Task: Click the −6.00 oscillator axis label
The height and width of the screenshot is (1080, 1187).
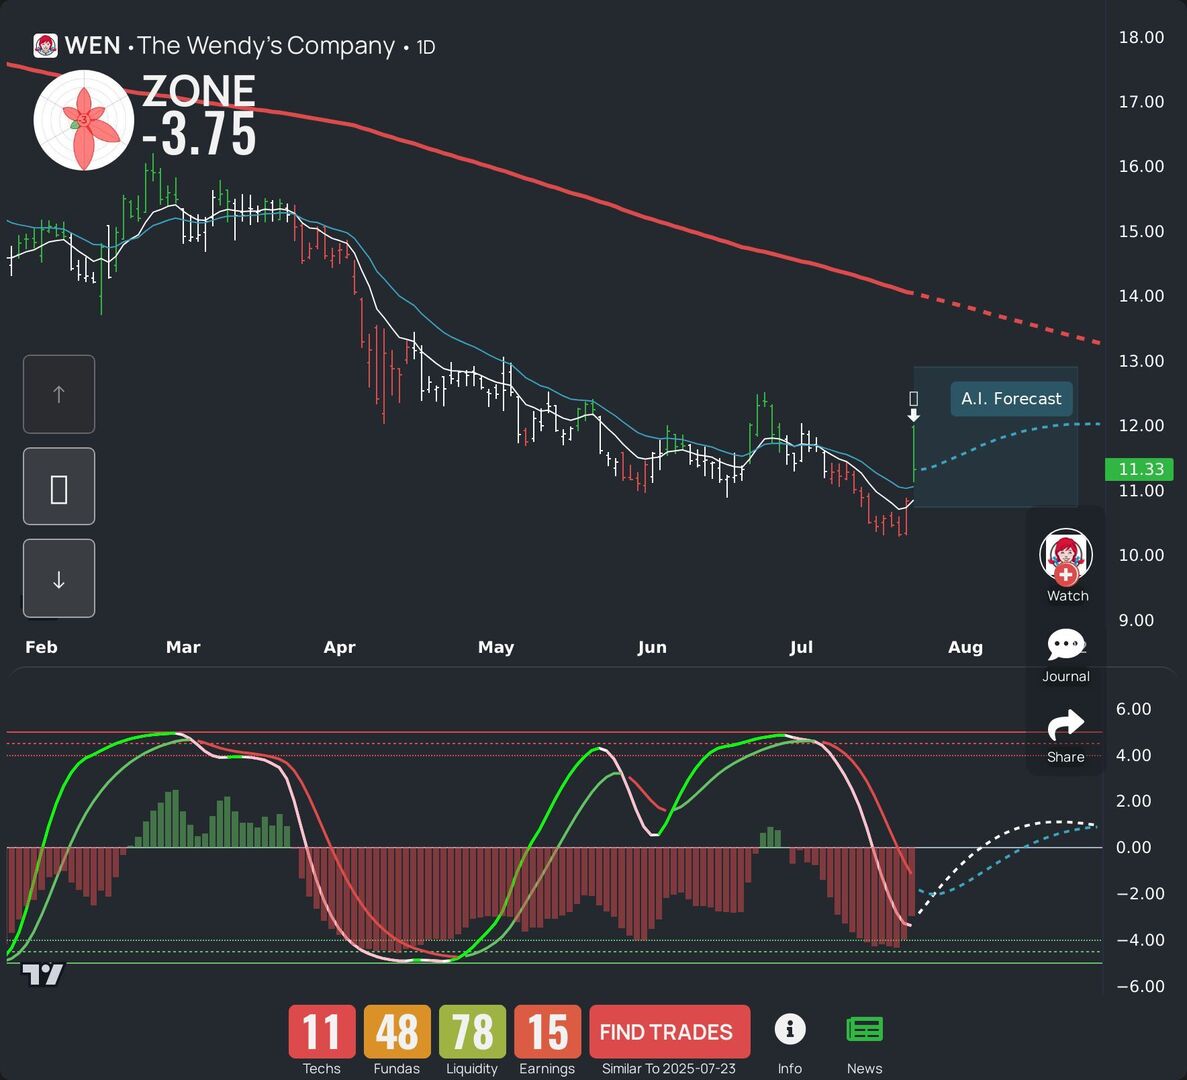Action: 1140,986
